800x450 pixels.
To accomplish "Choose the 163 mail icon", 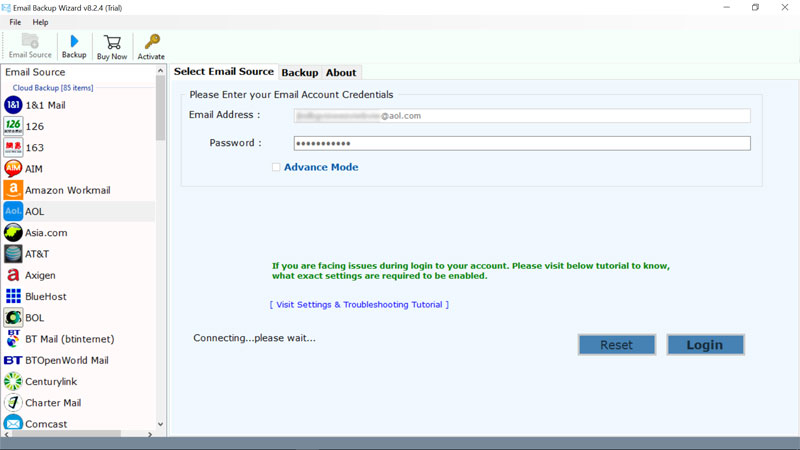I will [13, 147].
